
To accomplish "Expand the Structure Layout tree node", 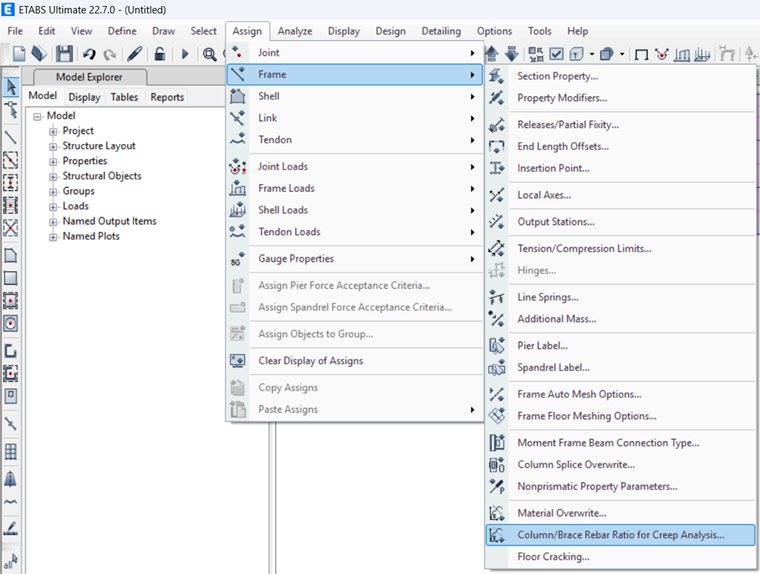I will [53, 146].
